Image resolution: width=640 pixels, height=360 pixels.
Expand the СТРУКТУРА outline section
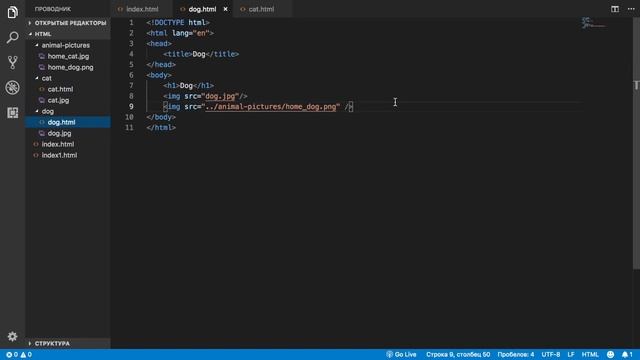click(x=68, y=343)
